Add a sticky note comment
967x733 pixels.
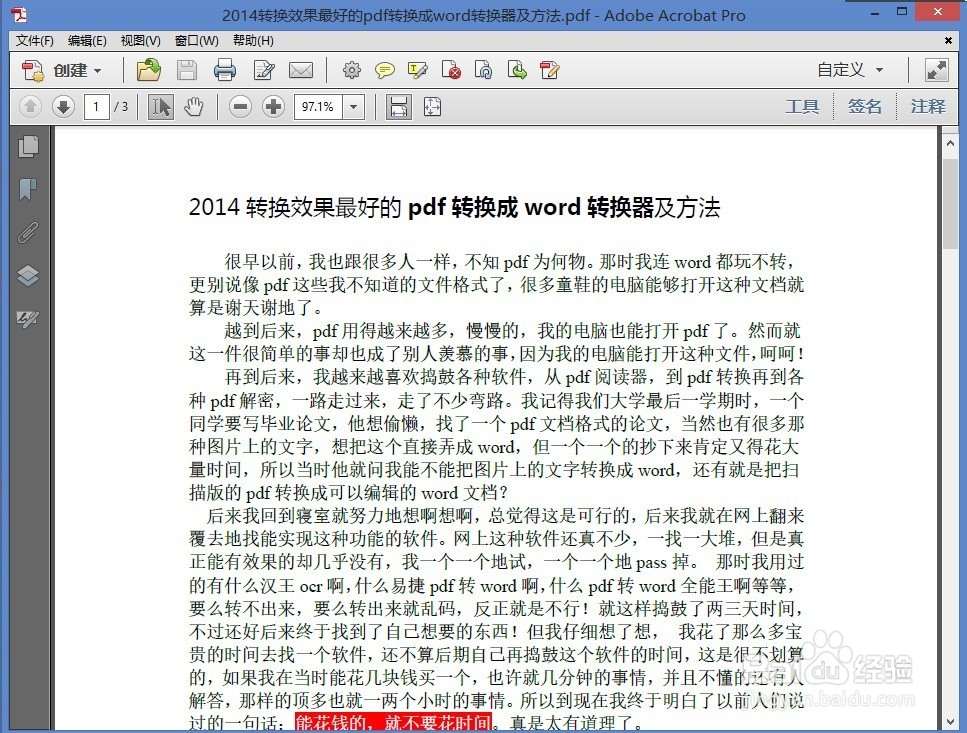(385, 70)
